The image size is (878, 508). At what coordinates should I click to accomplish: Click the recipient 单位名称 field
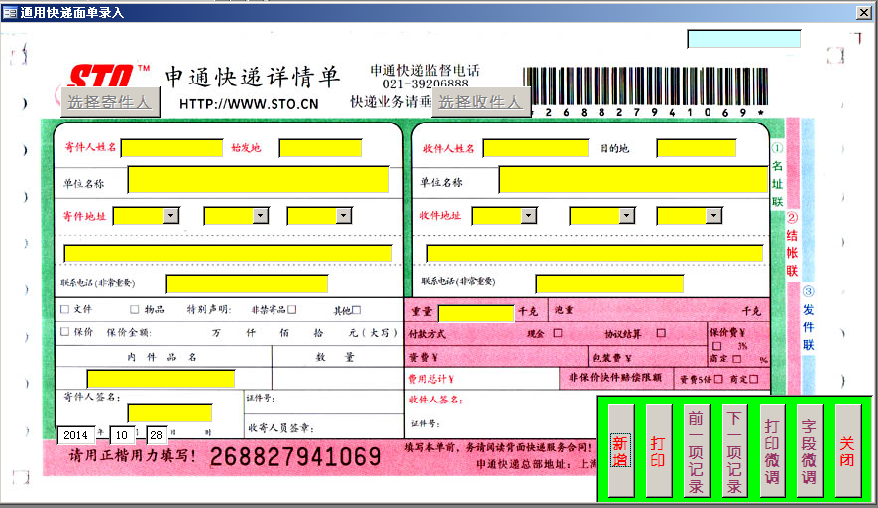[633, 180]
